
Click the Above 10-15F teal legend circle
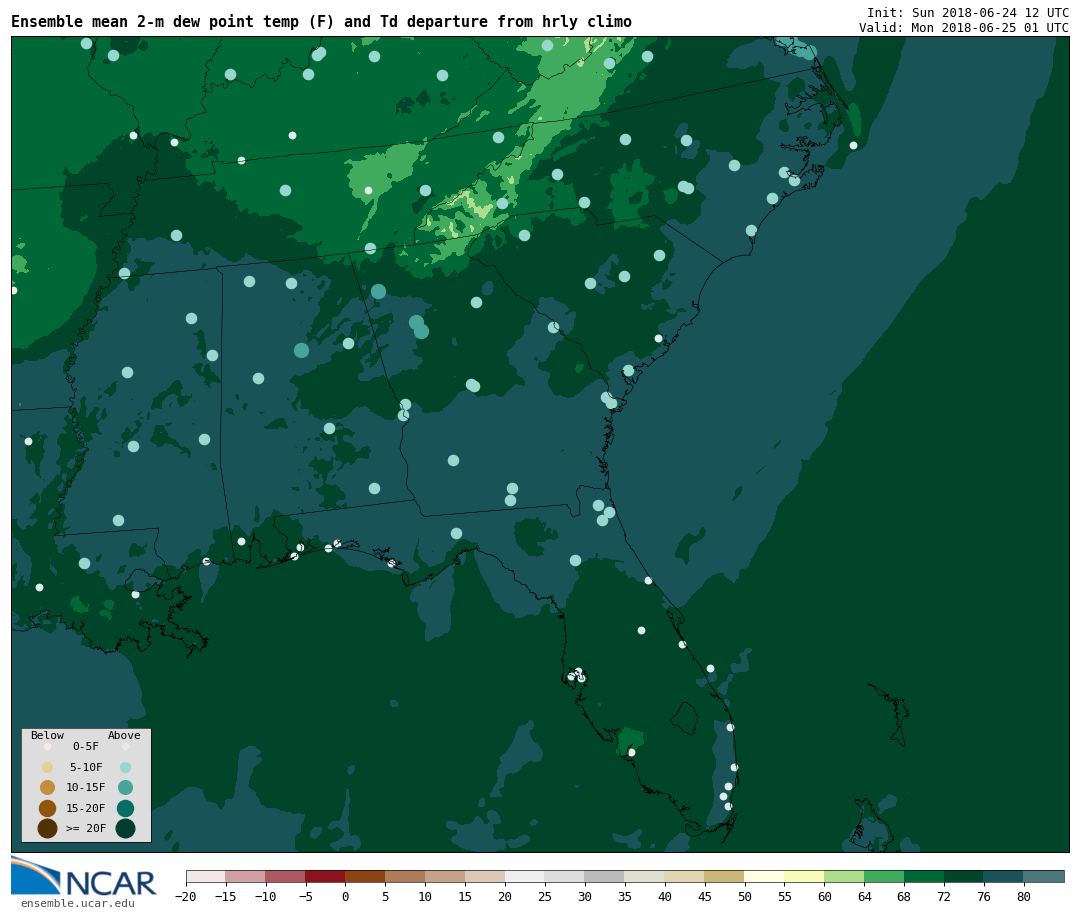click(x=125, y=787)
